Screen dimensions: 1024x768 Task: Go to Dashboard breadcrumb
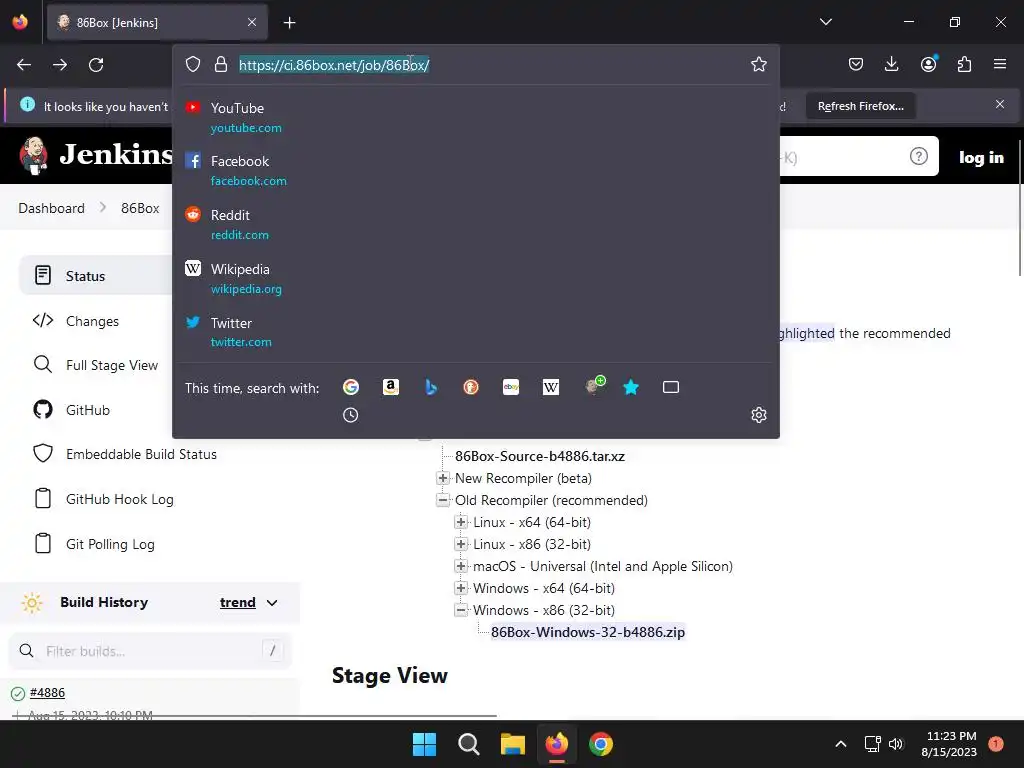point(52,208)
